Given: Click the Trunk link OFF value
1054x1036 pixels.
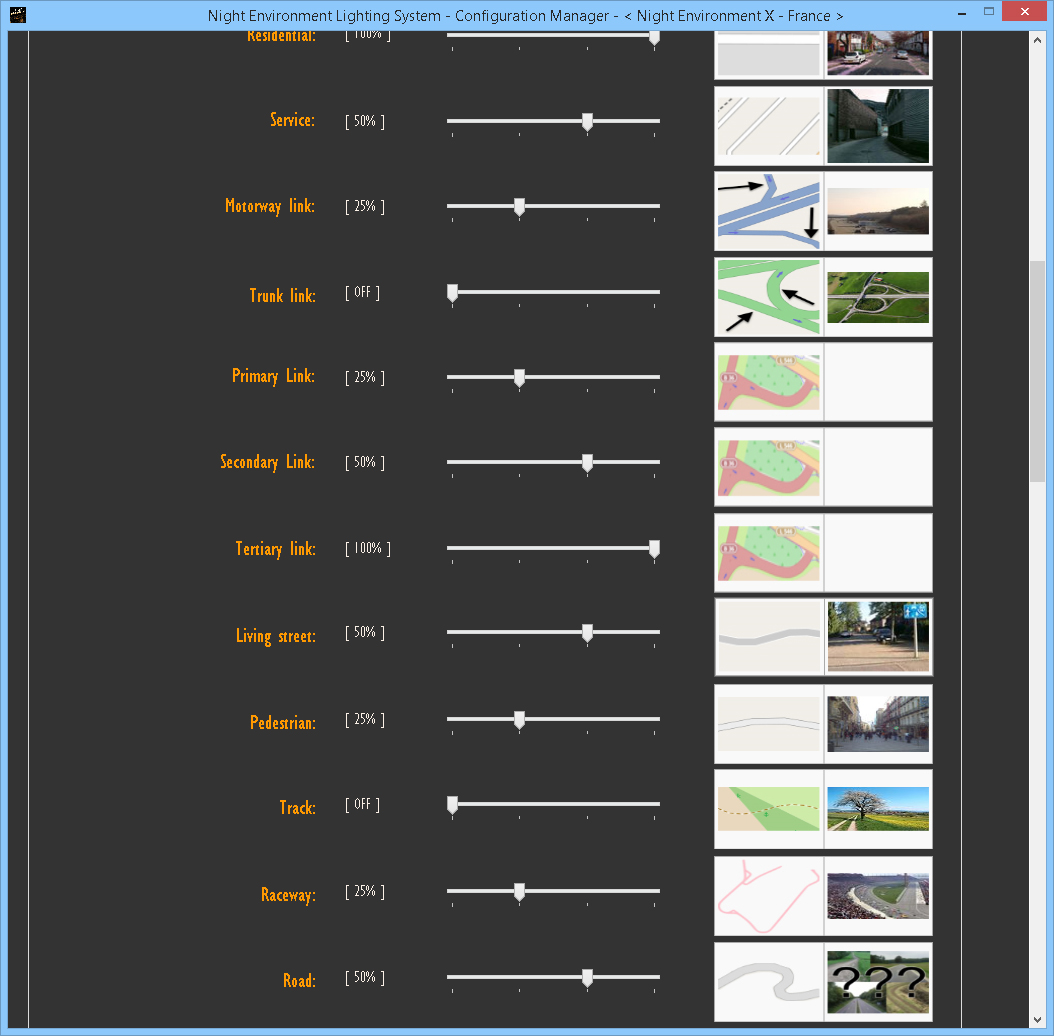Looking at the screenshot, I should coord(362,292).
